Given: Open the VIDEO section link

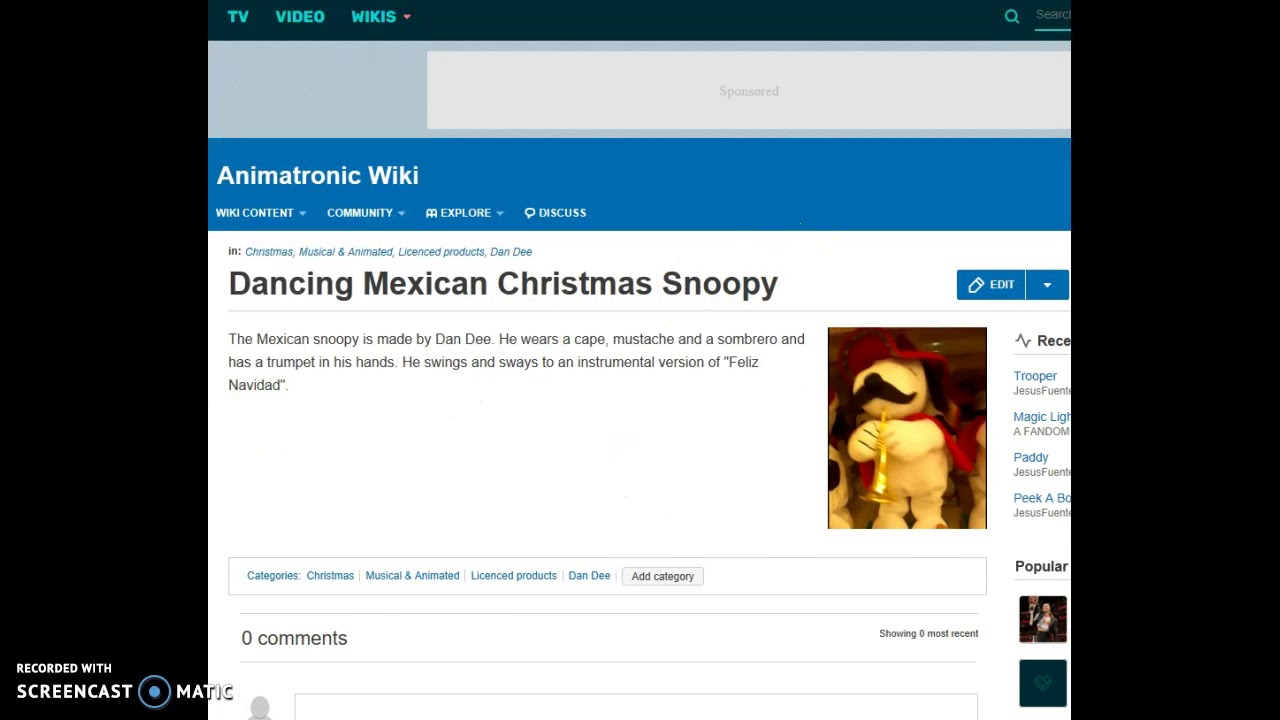Looking at the screenshot, I should tap(300, 17).
